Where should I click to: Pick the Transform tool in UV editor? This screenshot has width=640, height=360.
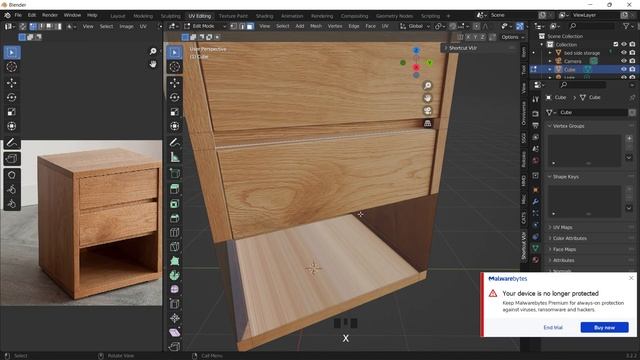(11, 126)
